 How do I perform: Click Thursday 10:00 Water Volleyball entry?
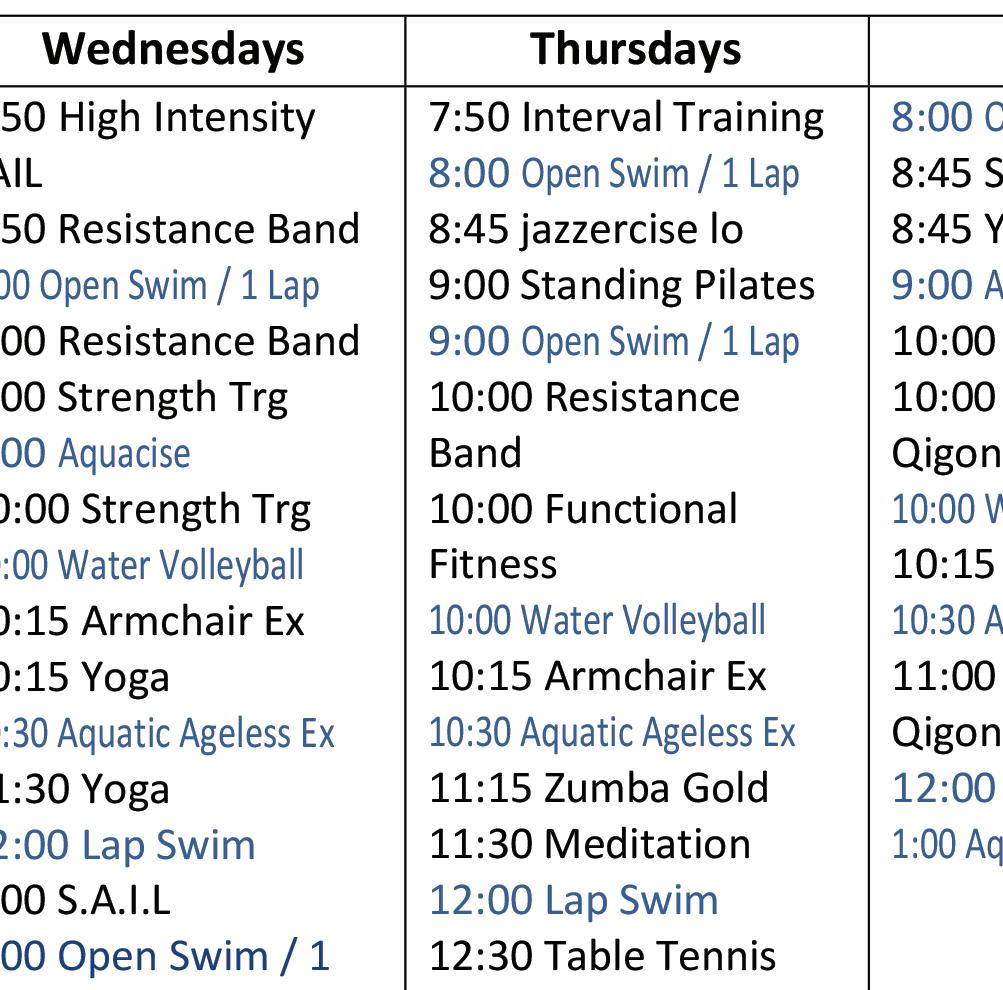[597, 622]
